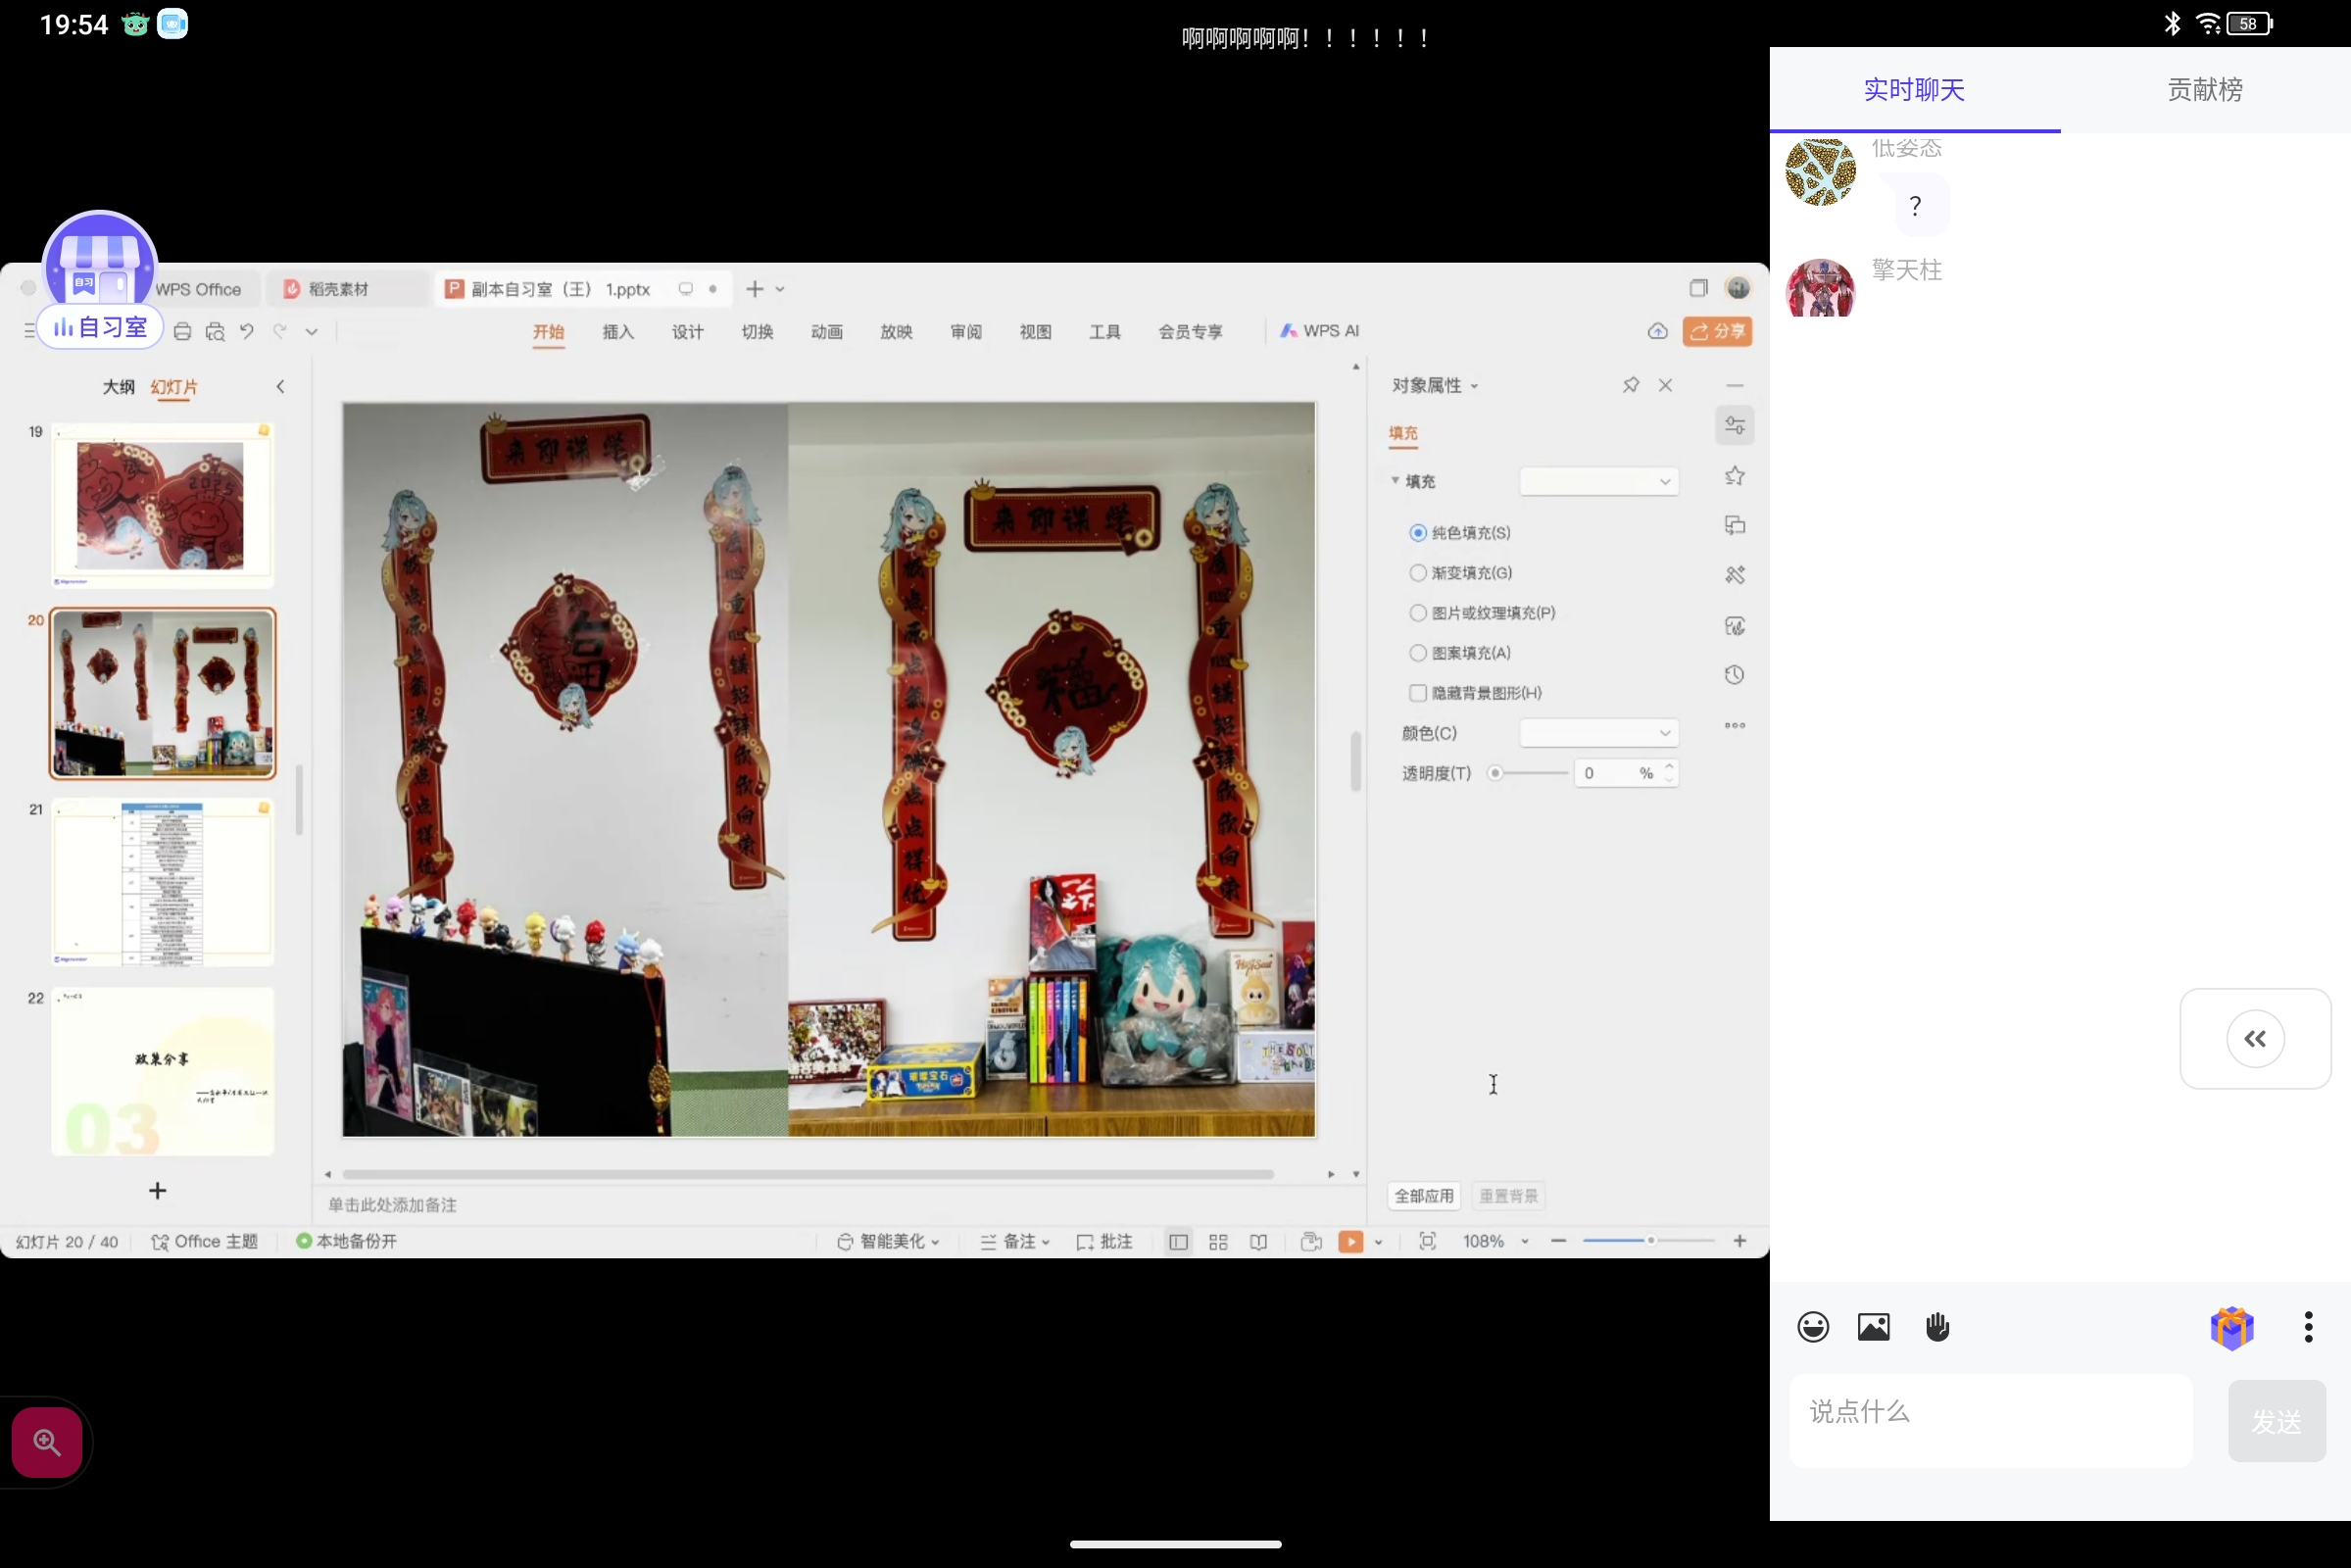Collapse the slide thumbnail panel chevron
Image resolution: width=2351 pixels, height=1568 pixels.
(x=280, y=387)
